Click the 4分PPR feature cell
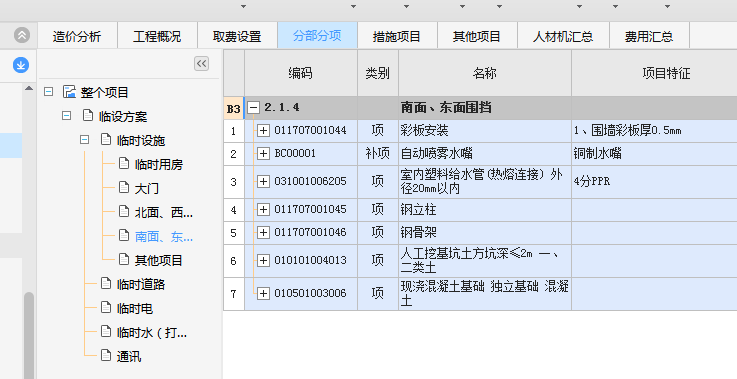The width and height of the screenshot is (737, 379). pos(654,182)
